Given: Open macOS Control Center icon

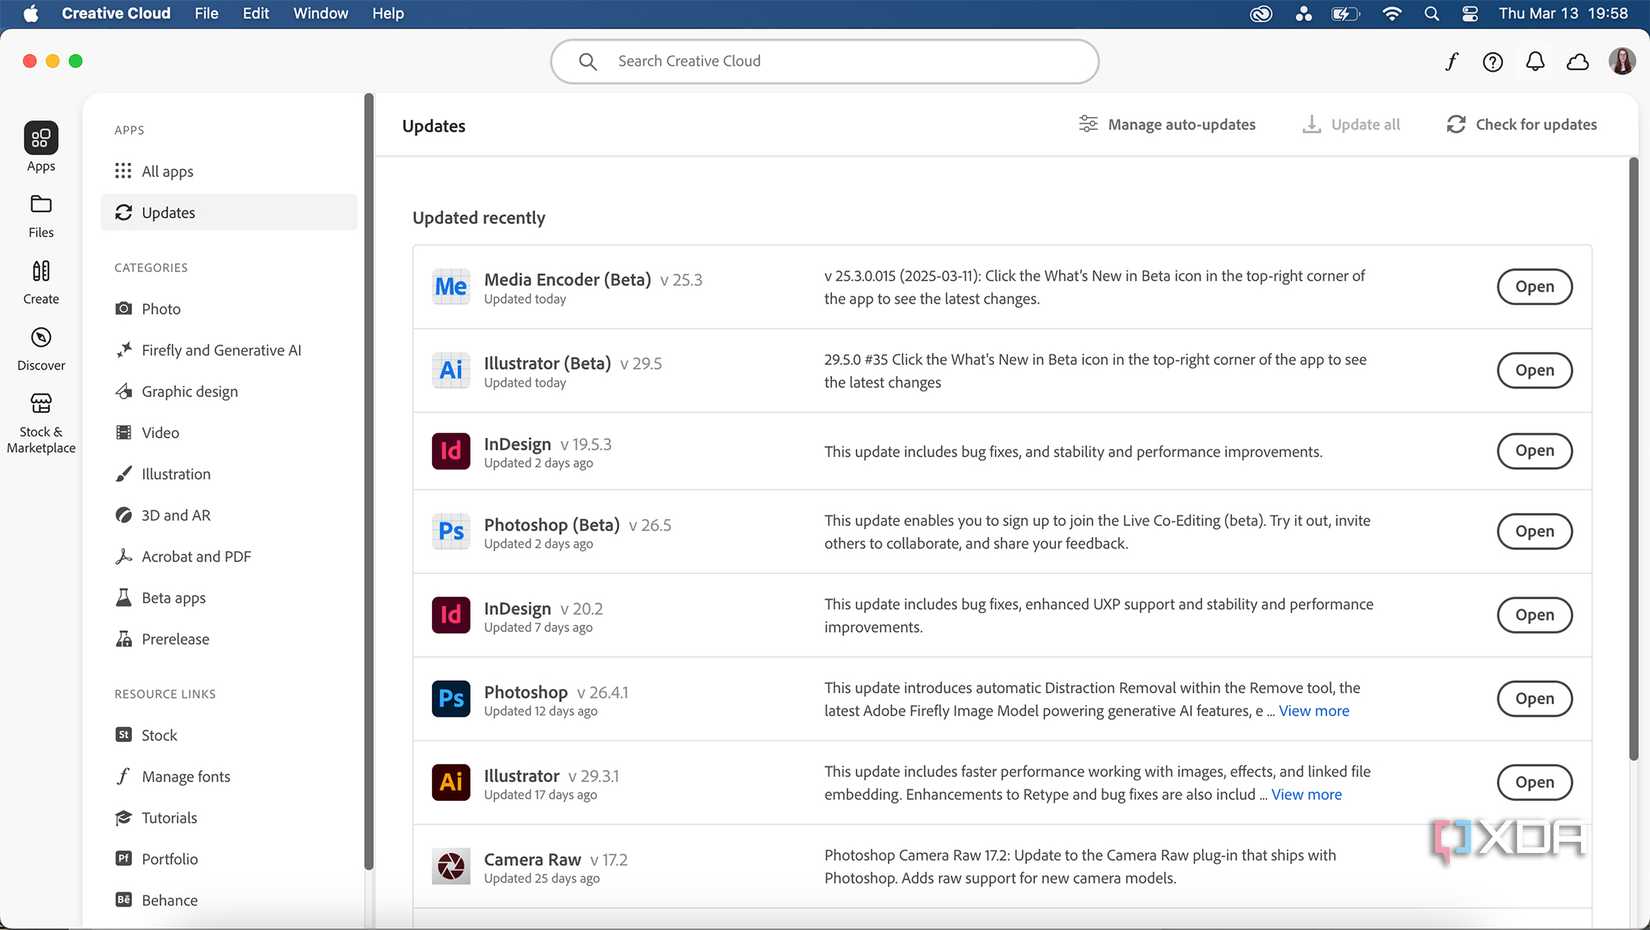Looking at the screenshot, I should coord(1470,14).
